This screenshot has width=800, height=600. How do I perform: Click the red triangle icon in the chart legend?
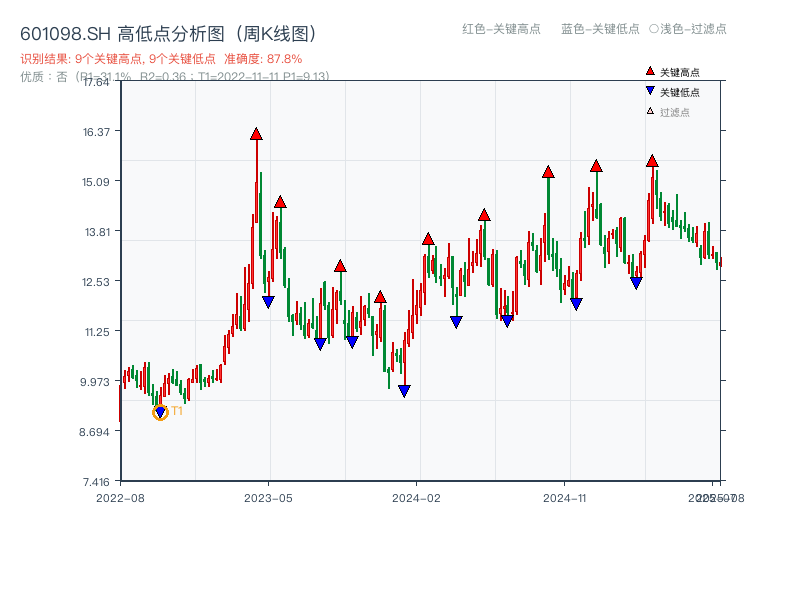650,71
